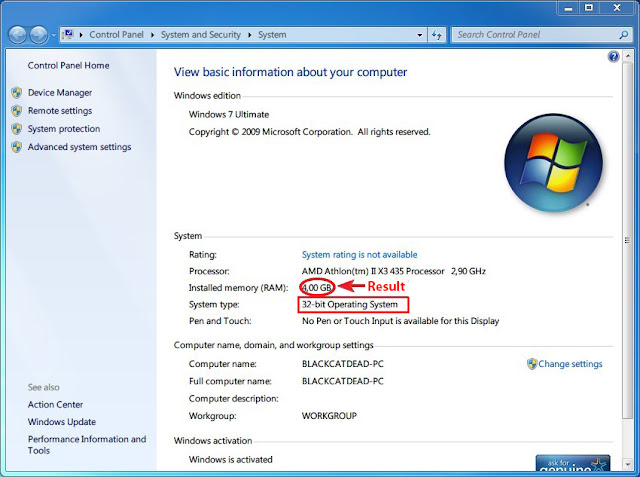The height and width of the screenshot is (477, 640).
Task: Click the magnifier search icon
Action: point(624,35)
